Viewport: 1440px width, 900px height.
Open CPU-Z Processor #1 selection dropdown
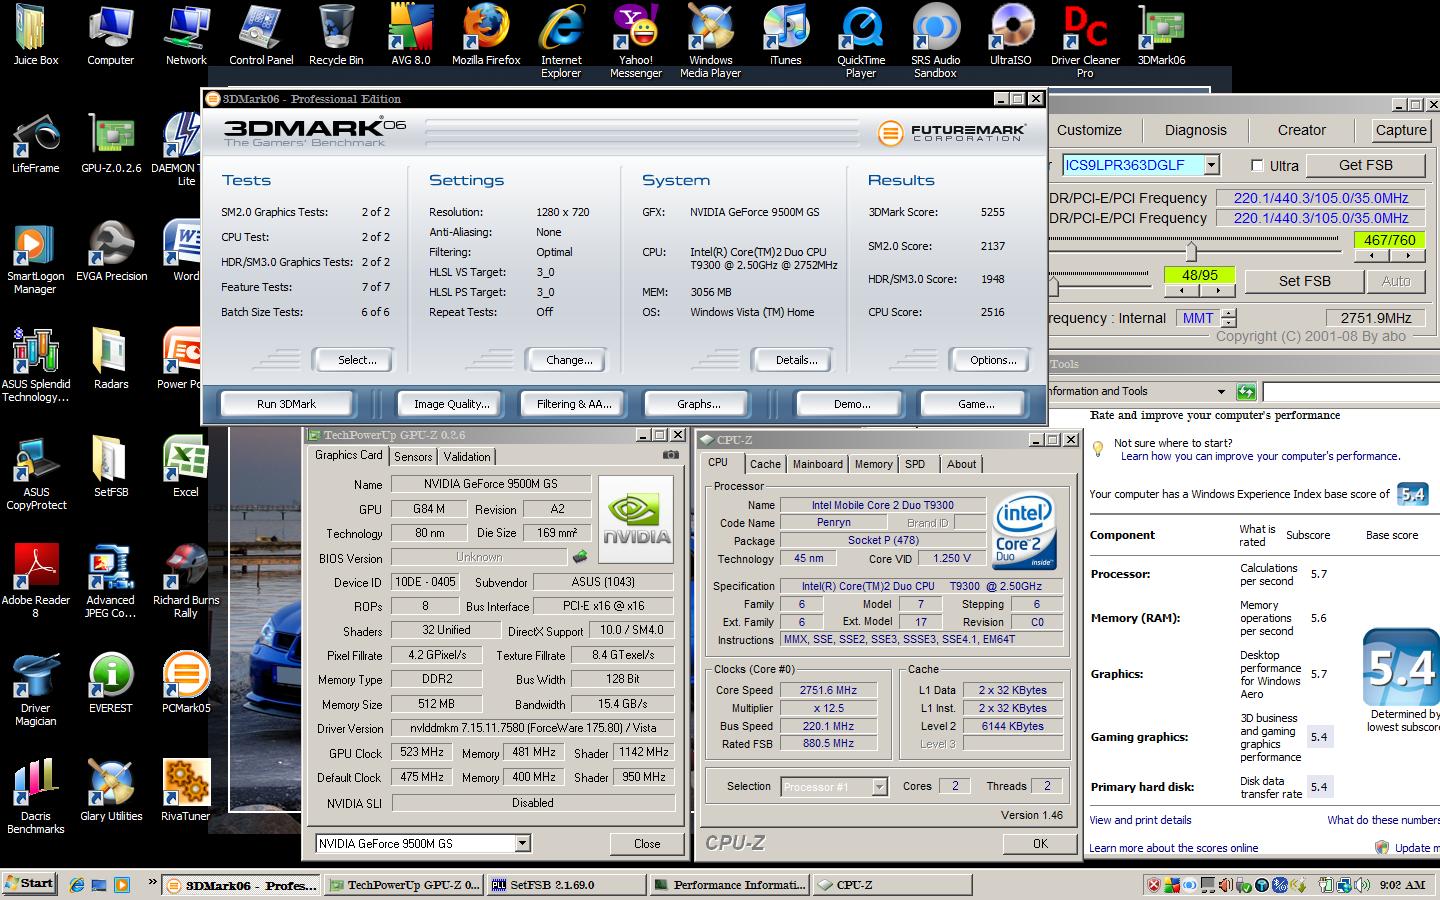879,787
